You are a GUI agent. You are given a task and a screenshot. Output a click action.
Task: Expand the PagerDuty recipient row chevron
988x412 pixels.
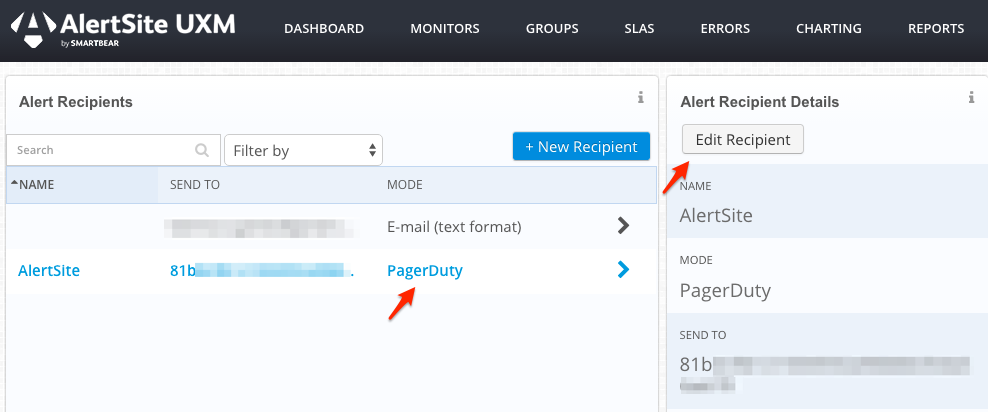click(x=623, y=269)
